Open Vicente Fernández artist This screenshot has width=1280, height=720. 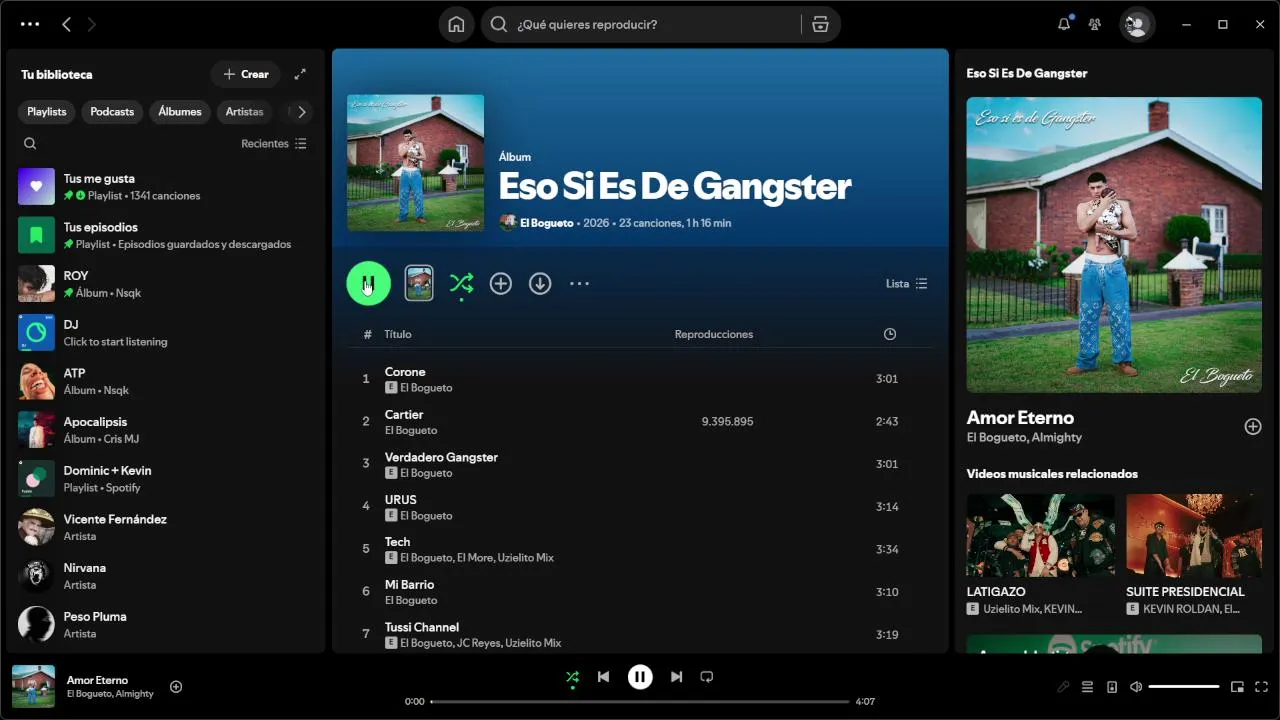166,527
